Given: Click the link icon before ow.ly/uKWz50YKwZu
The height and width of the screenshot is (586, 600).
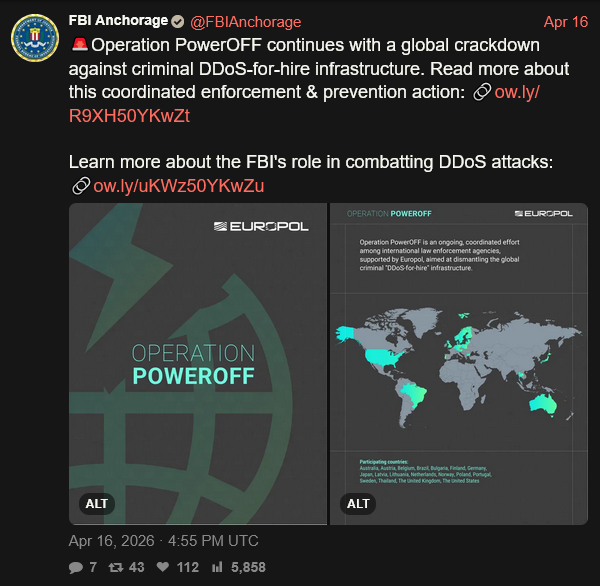Looking at the screenshot, I should pyautogui.click(x=80, y=186).
